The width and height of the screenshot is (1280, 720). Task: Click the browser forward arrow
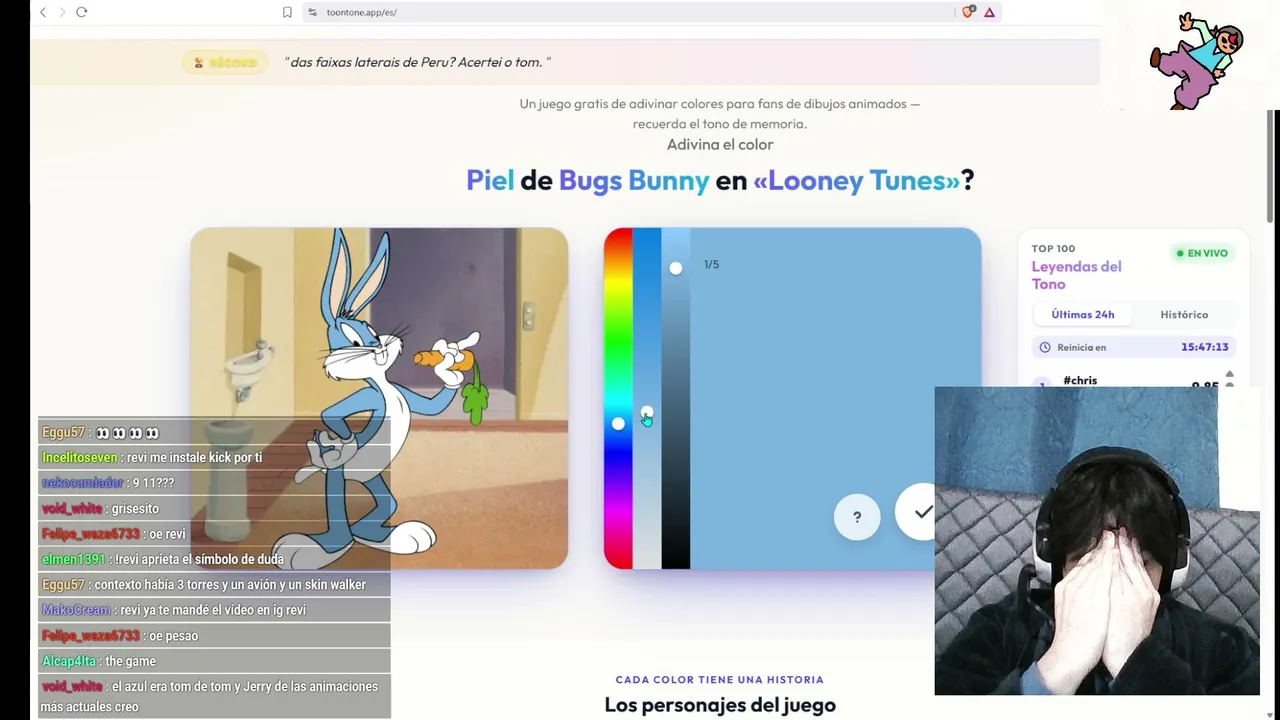(x=62, y=12)
